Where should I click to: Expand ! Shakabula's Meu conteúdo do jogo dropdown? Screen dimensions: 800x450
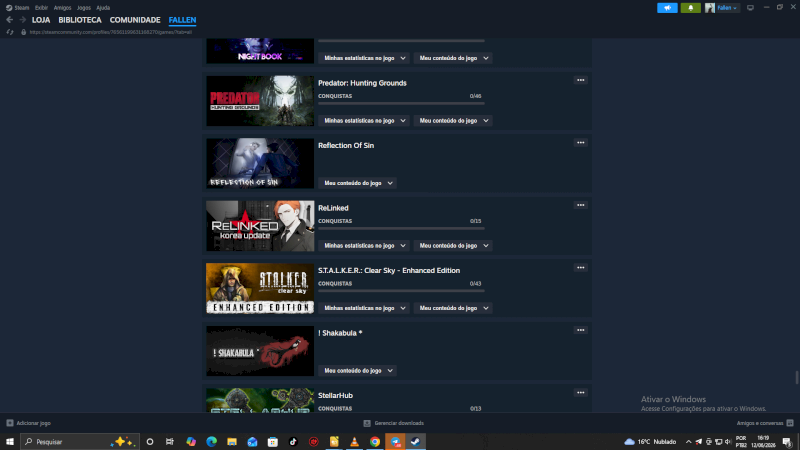[357, 370]
